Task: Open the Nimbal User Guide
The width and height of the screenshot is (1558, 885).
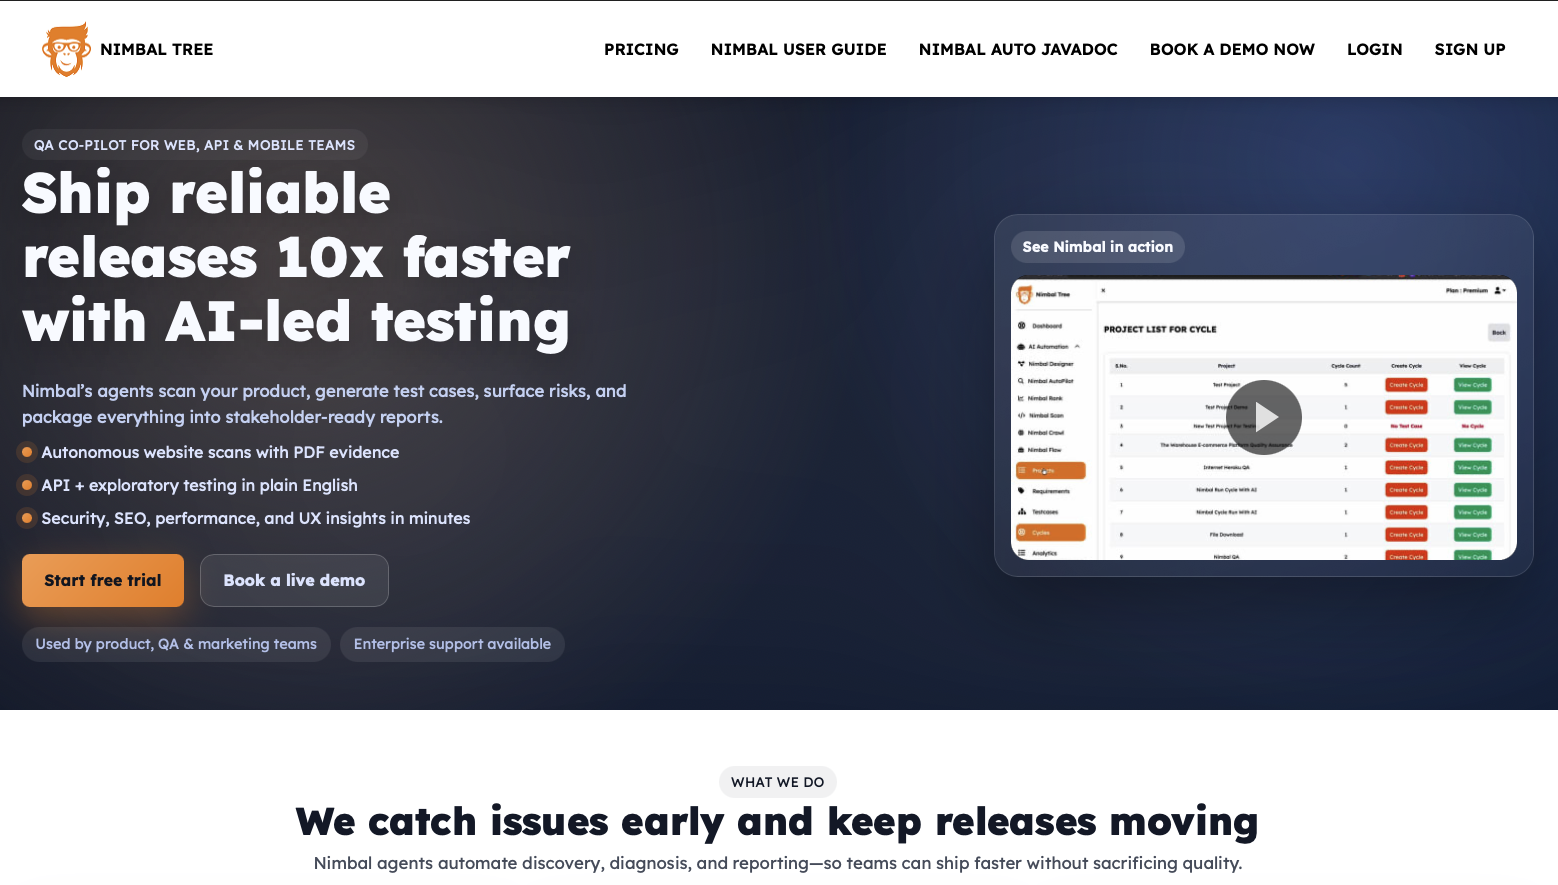Action: (x=798, y=49)
